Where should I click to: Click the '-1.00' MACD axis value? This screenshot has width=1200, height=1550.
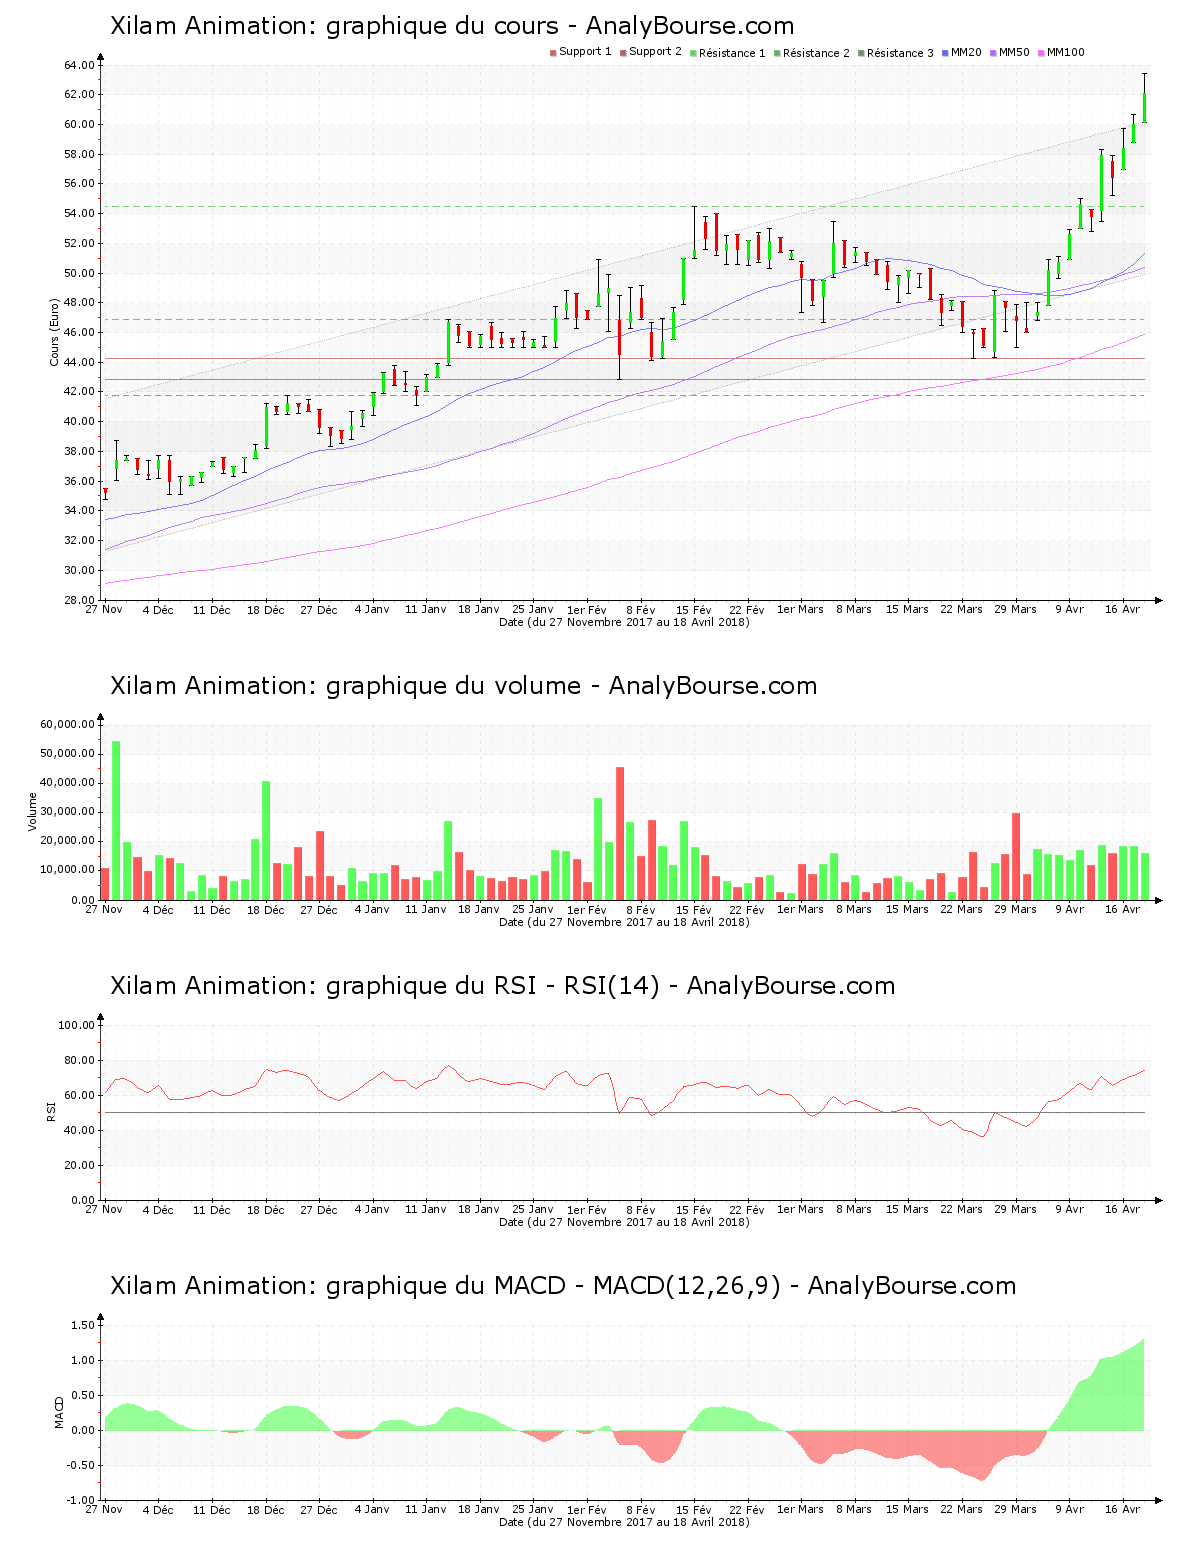click(x=80, y=1500)
